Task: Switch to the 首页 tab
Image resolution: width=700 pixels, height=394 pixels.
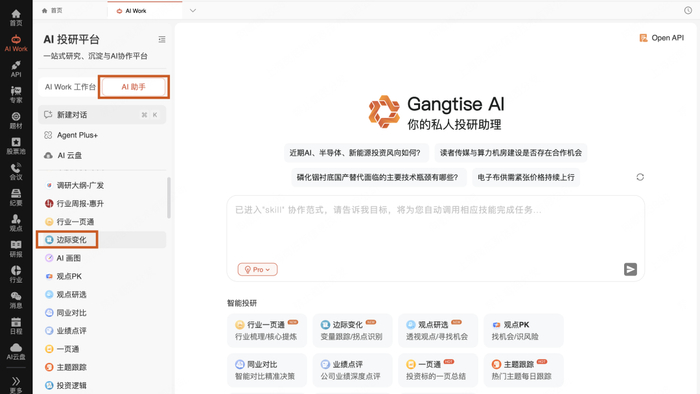Action: click(x=52, y=10)
